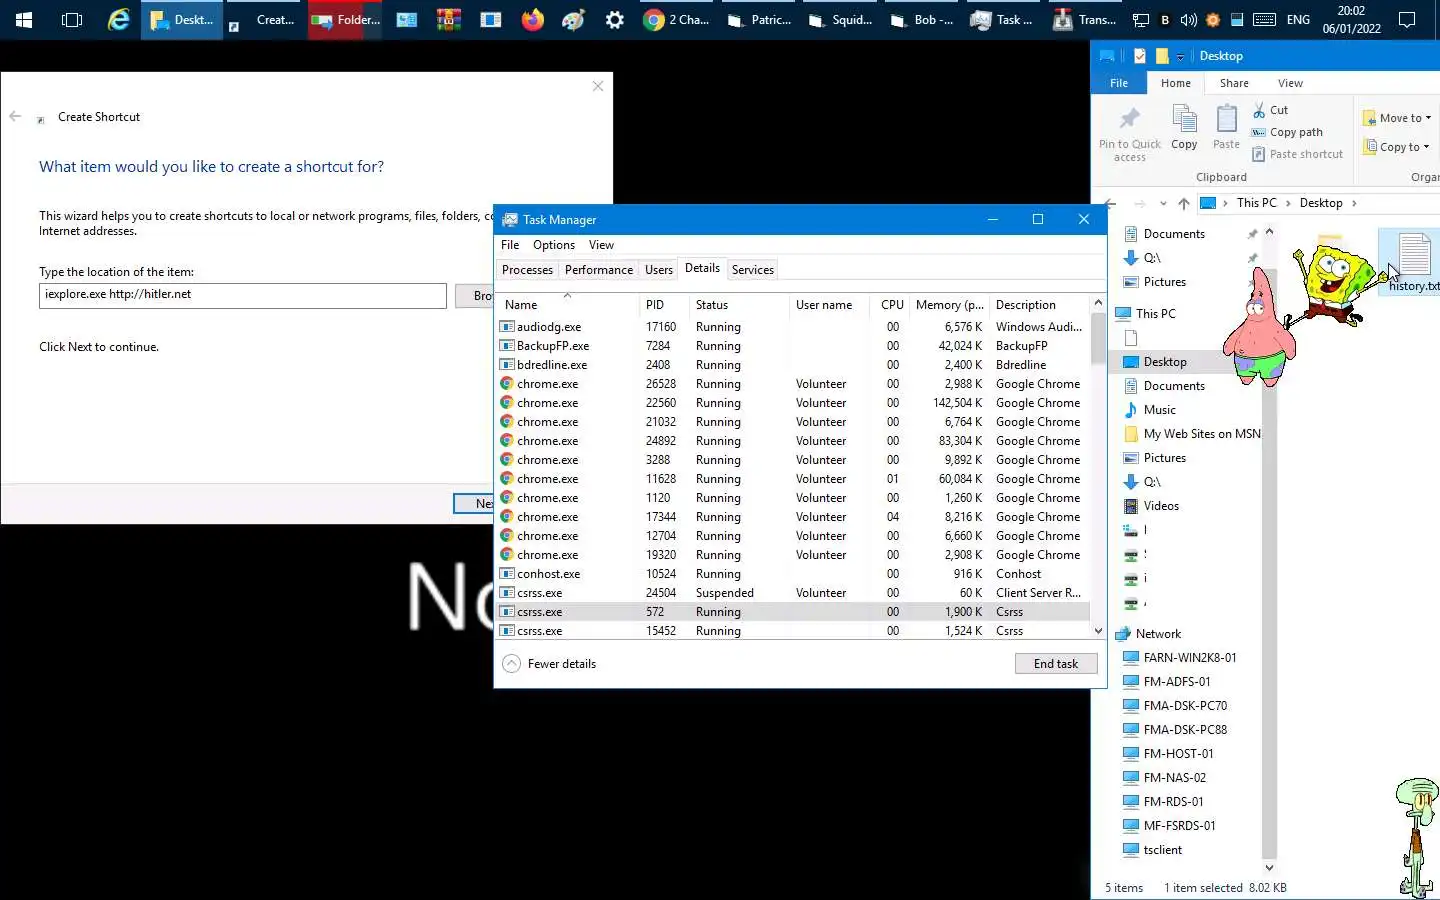This screenshot has width=1440, height=900.
Task: Open the Paint taskbar icon
Action: point(573,20)
